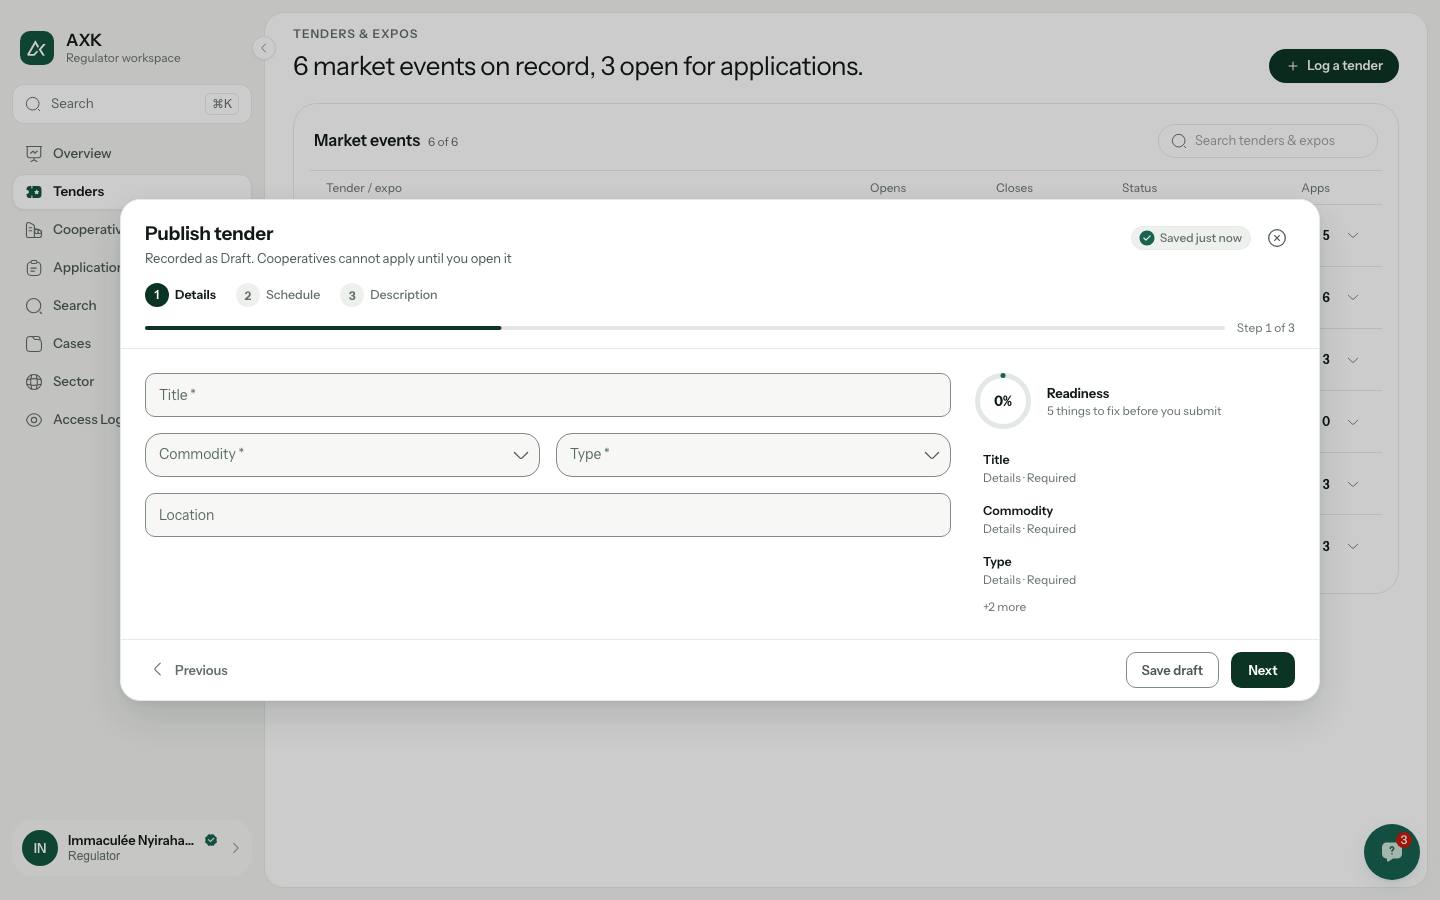
Task: Expand the market event row with 5 apps
Action: [x=1353, y=235]
